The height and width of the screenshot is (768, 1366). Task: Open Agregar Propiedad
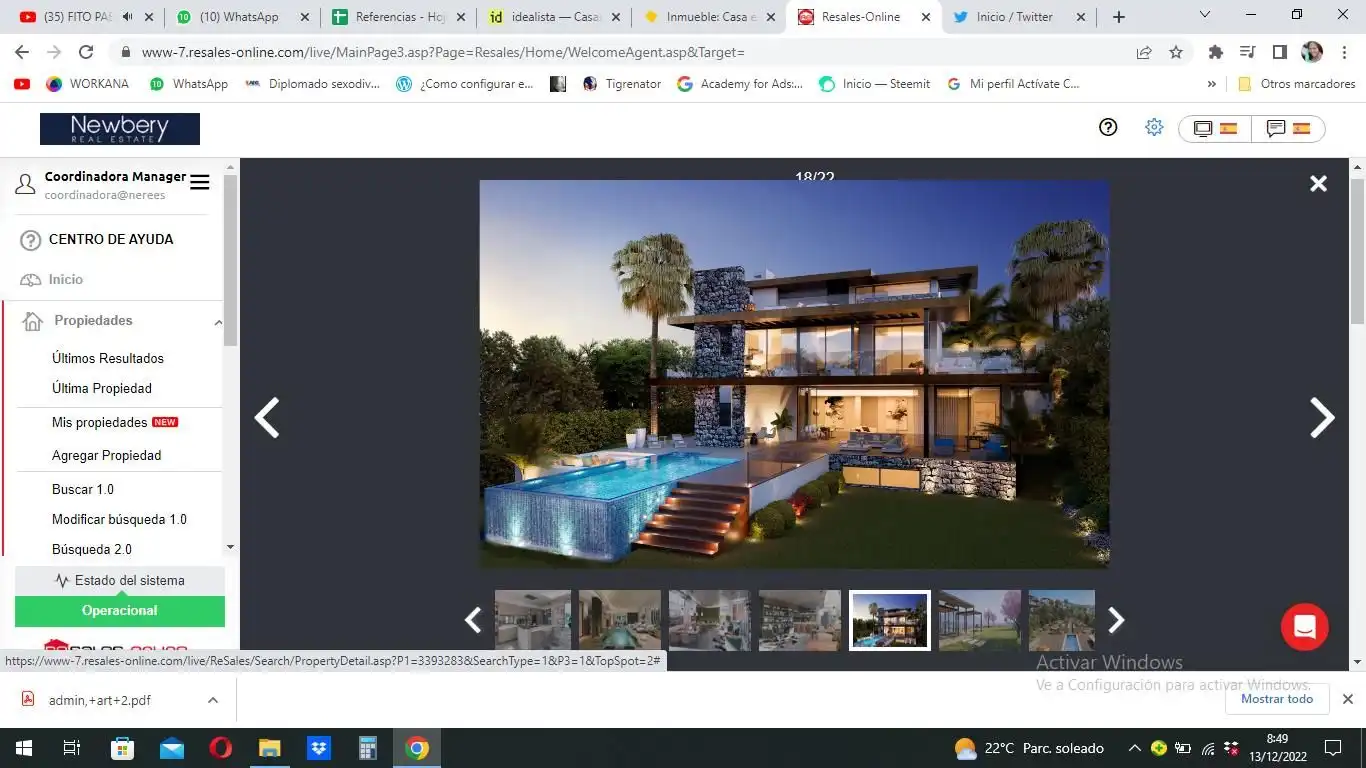106,455
